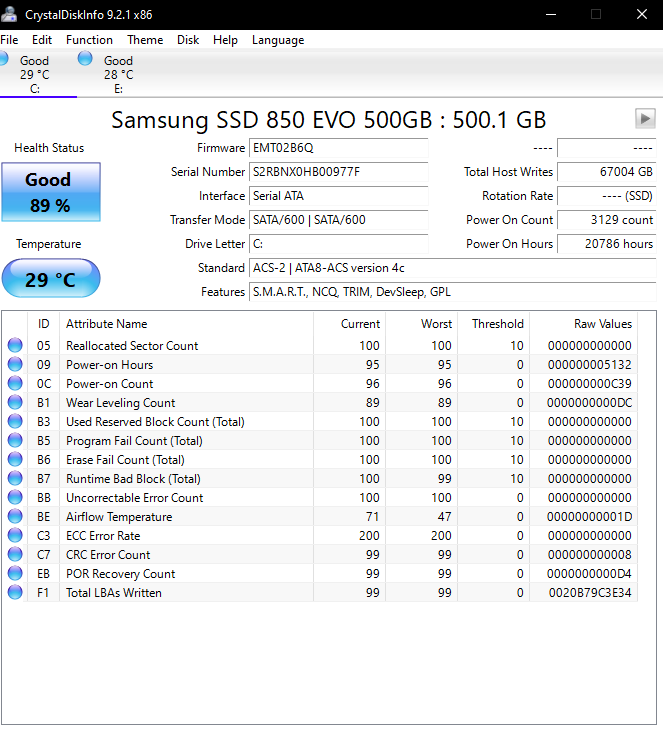Click status orb for Power-on Count row
The width and height of the screenshot is (663, 731).
[x=15, y=383]
